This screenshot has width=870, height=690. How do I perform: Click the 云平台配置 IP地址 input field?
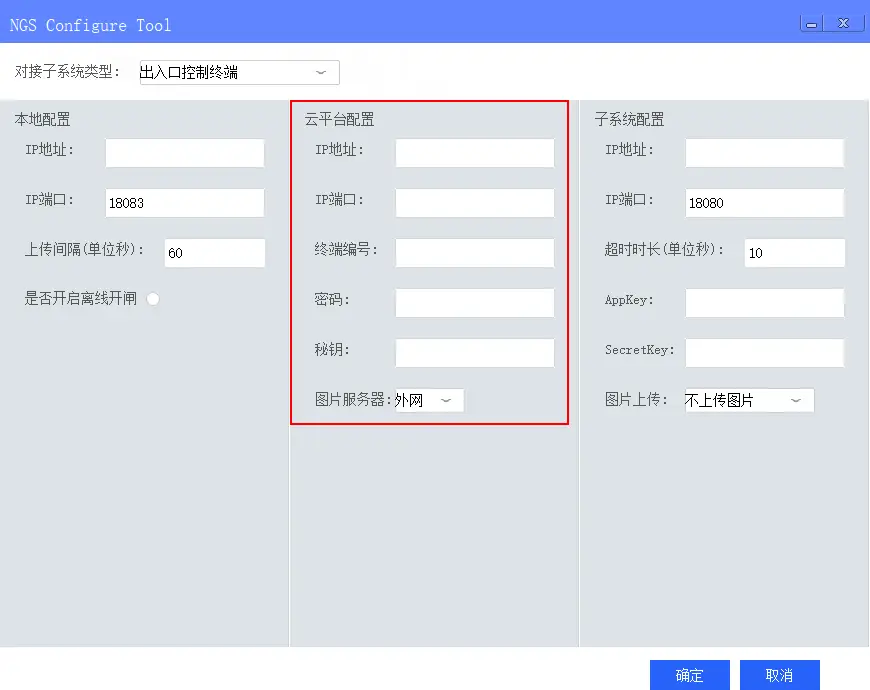pyautogui.click(x=474, y=153)
